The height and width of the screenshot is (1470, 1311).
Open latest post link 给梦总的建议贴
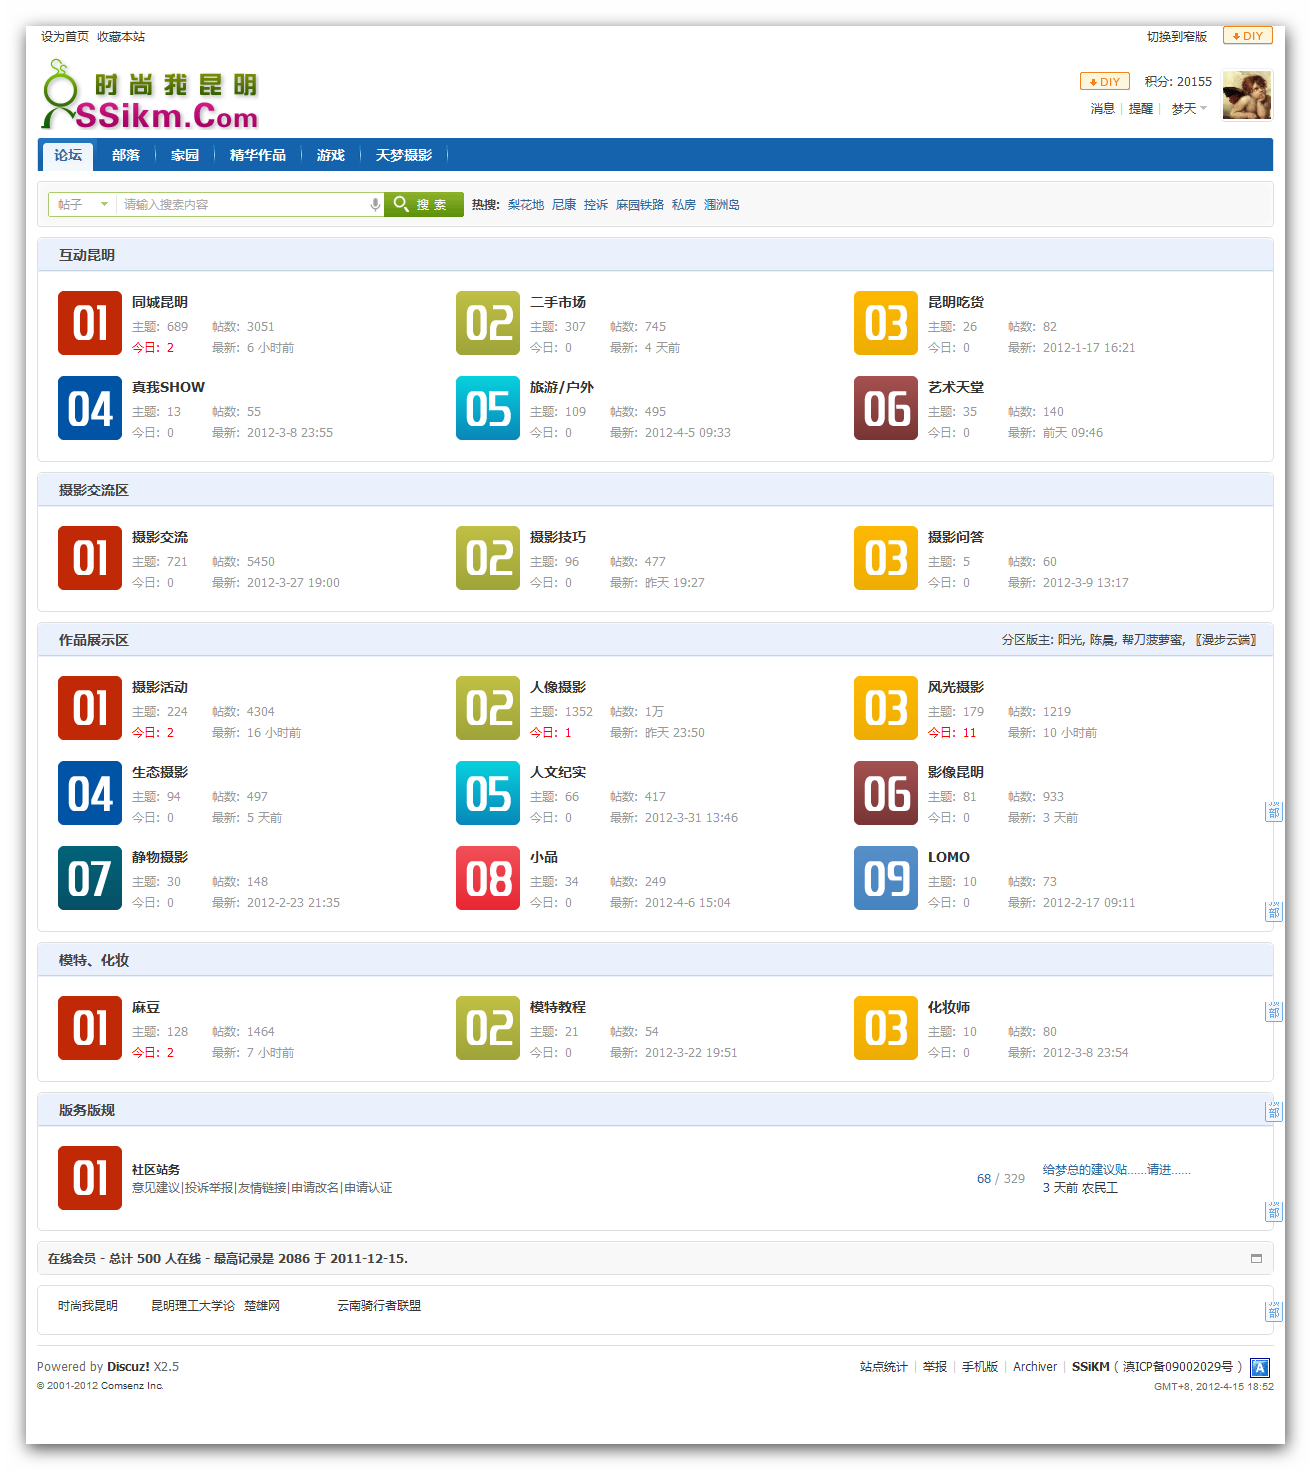(x=1117, y=1169)
